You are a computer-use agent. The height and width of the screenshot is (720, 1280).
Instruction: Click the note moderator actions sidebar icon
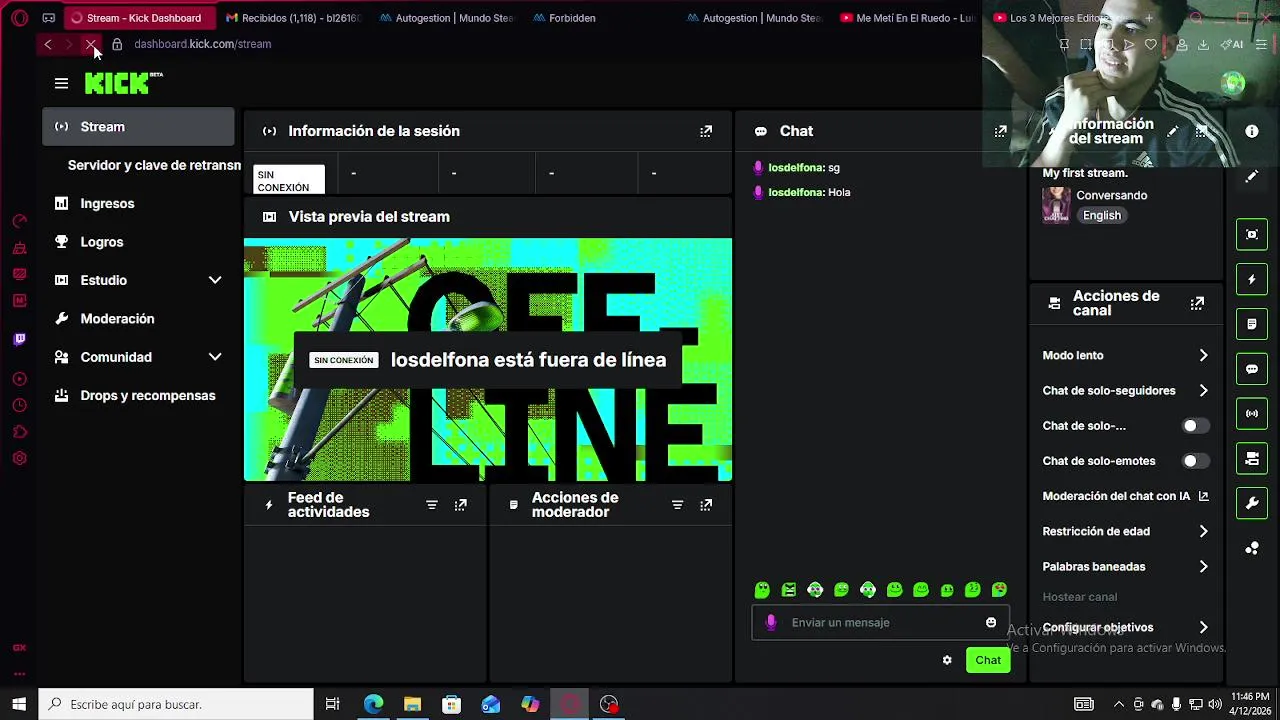pyautogui.click(x=1252, y=324)
